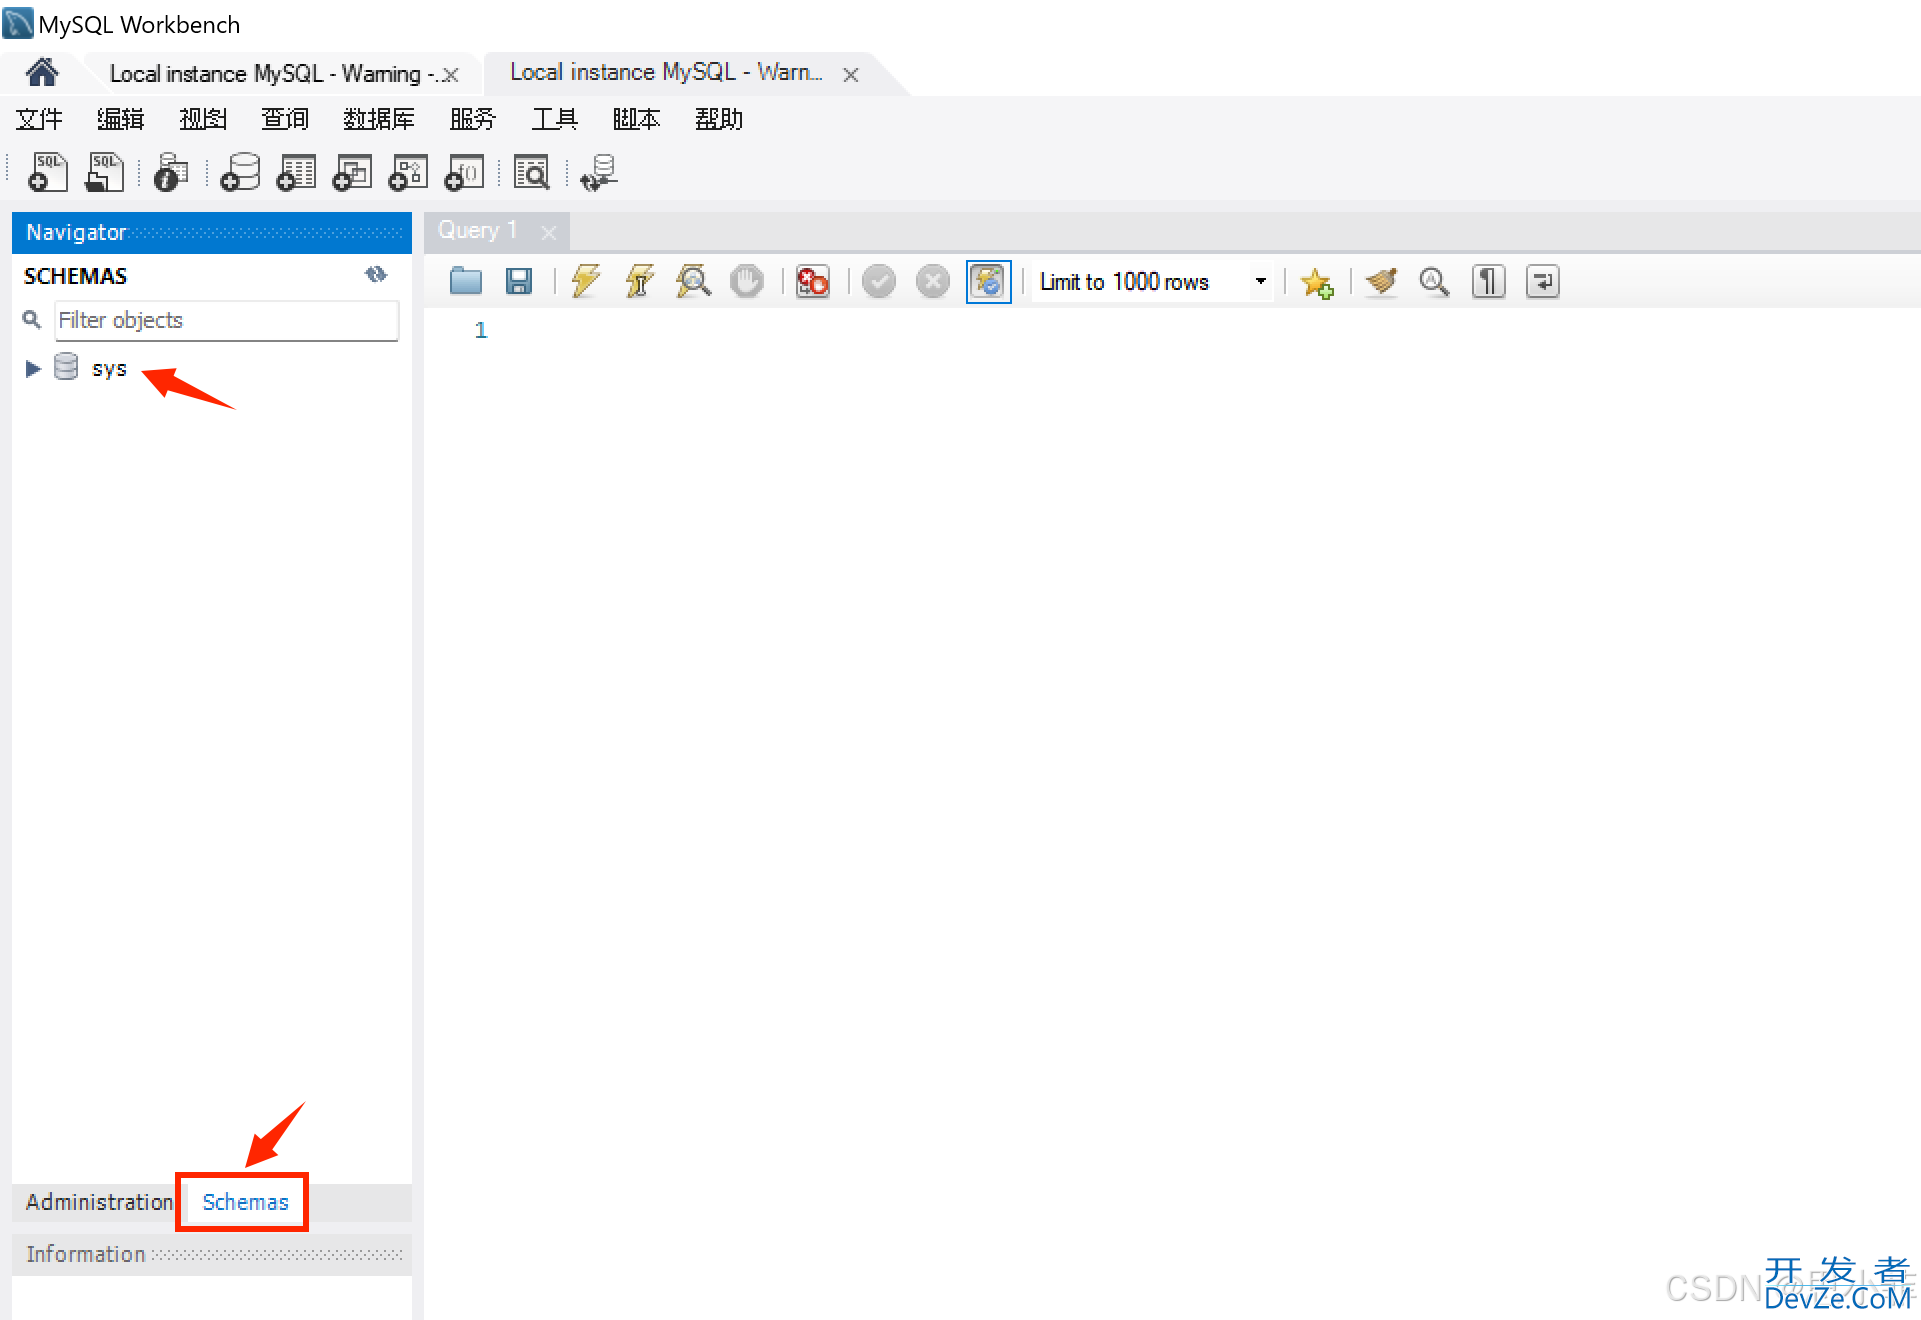Image resolution: width=1921 pixels, height=1320 pixels.
Task: Toggle the auto-commit mode button
Action: pos(988,281)
